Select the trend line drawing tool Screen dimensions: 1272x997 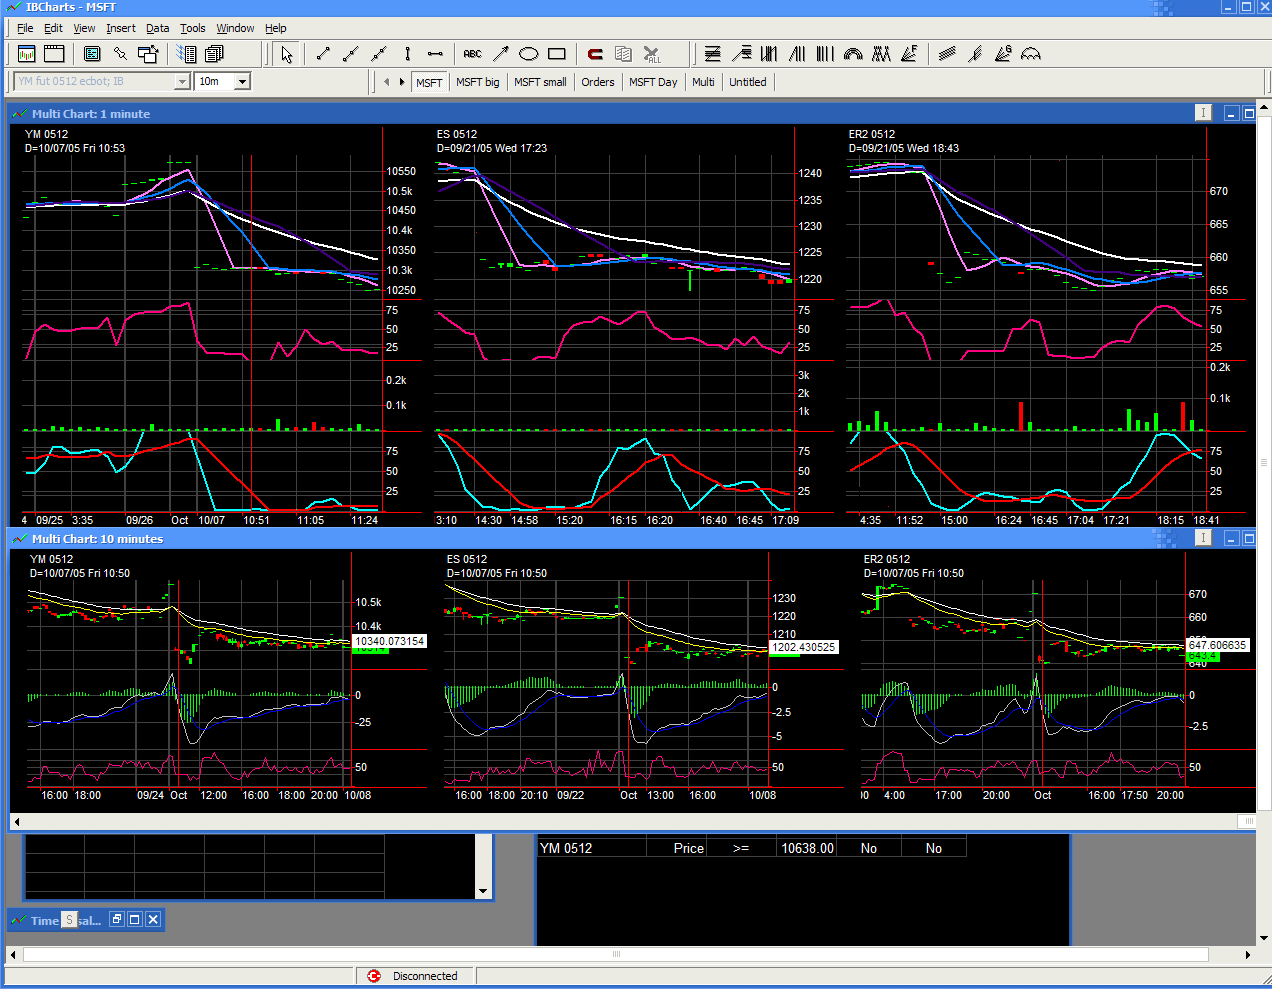coord(323,54)
